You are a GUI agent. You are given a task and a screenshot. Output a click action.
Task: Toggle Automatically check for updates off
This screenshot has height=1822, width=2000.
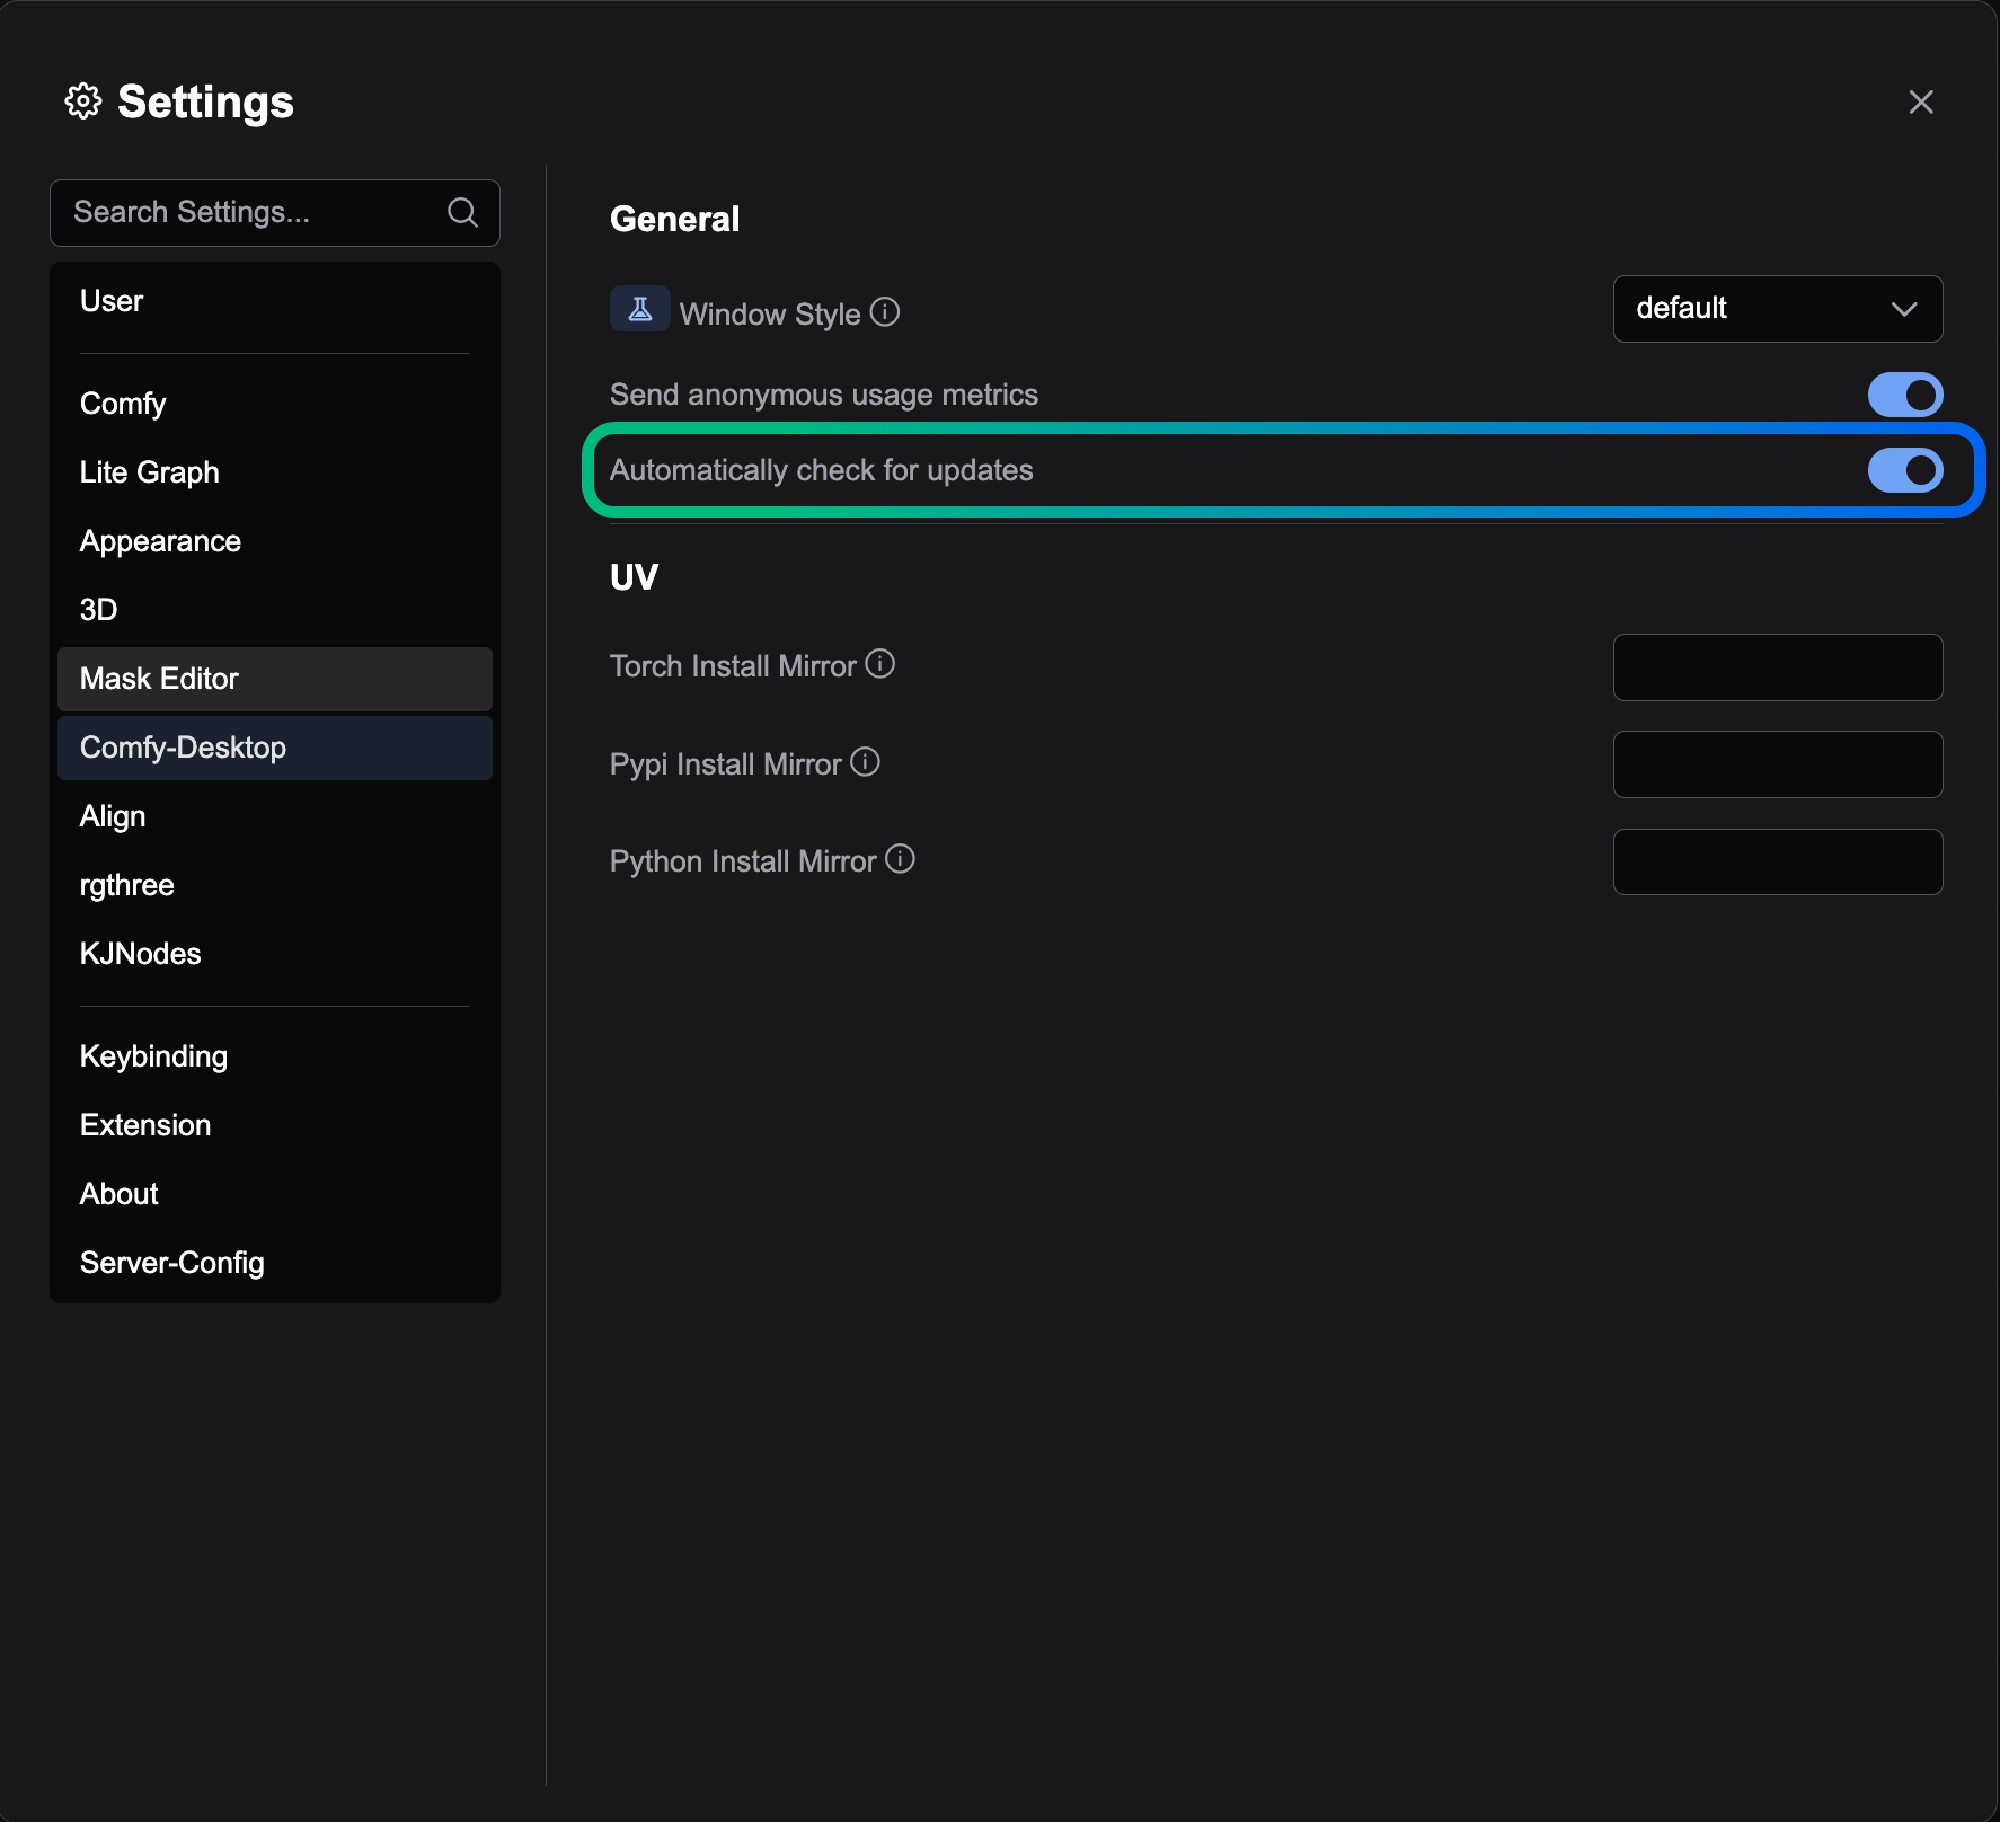click(1904, 471)
